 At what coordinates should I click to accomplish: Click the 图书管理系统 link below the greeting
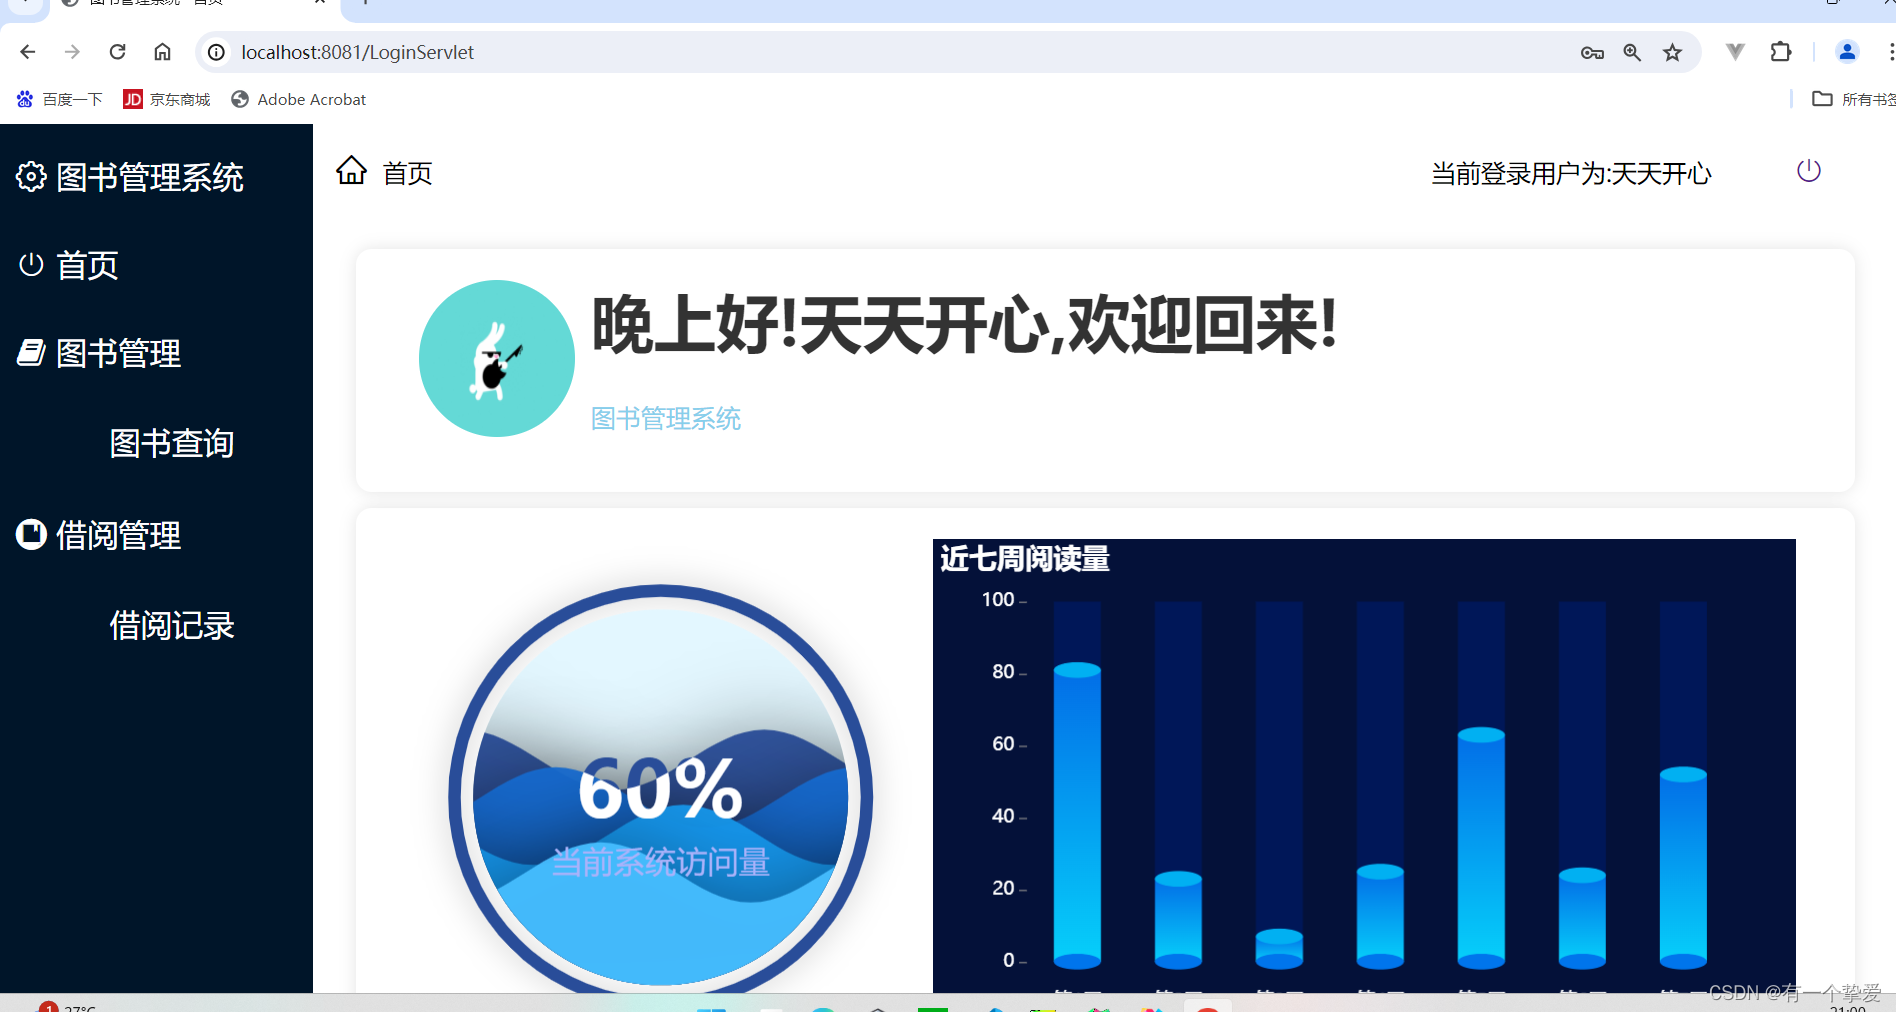pos(664,419)
